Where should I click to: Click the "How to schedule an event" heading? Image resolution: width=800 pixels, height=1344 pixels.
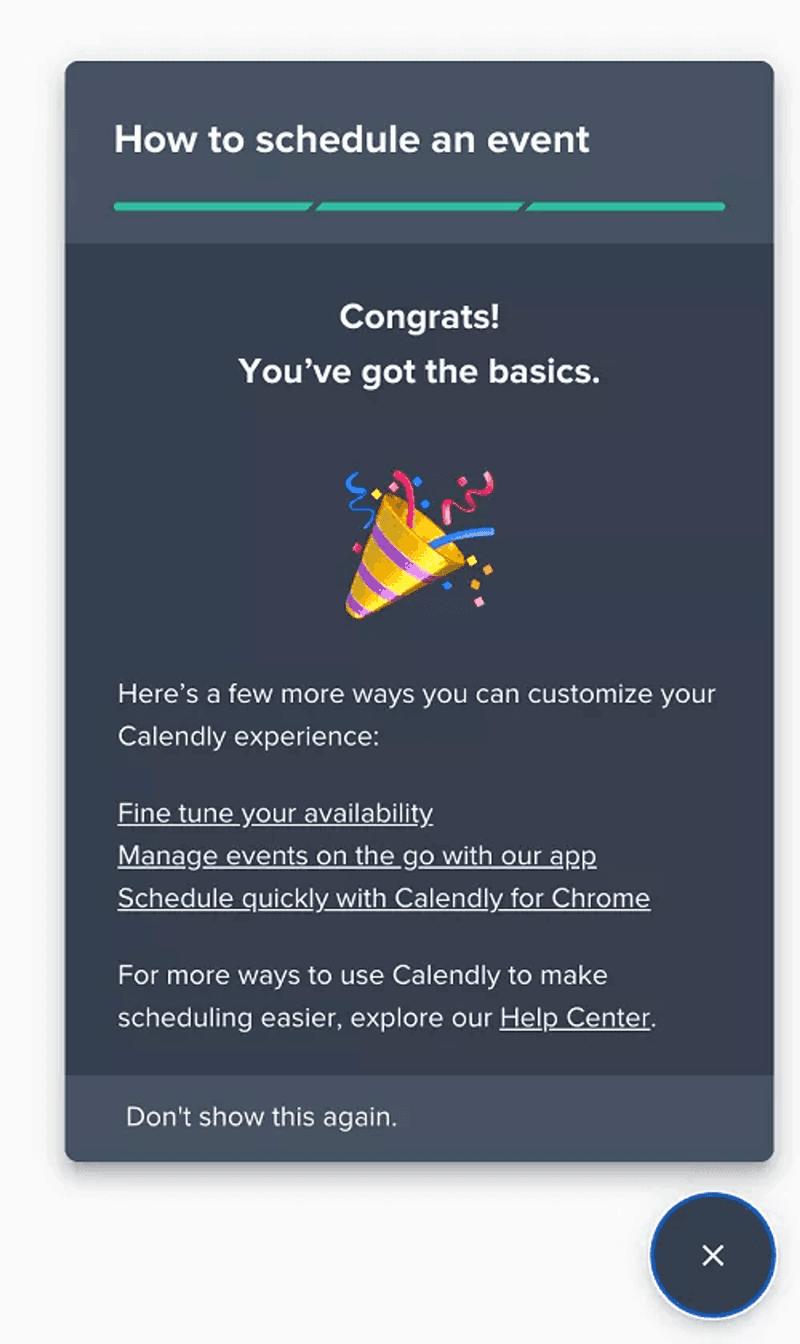(x=352, y=140)
